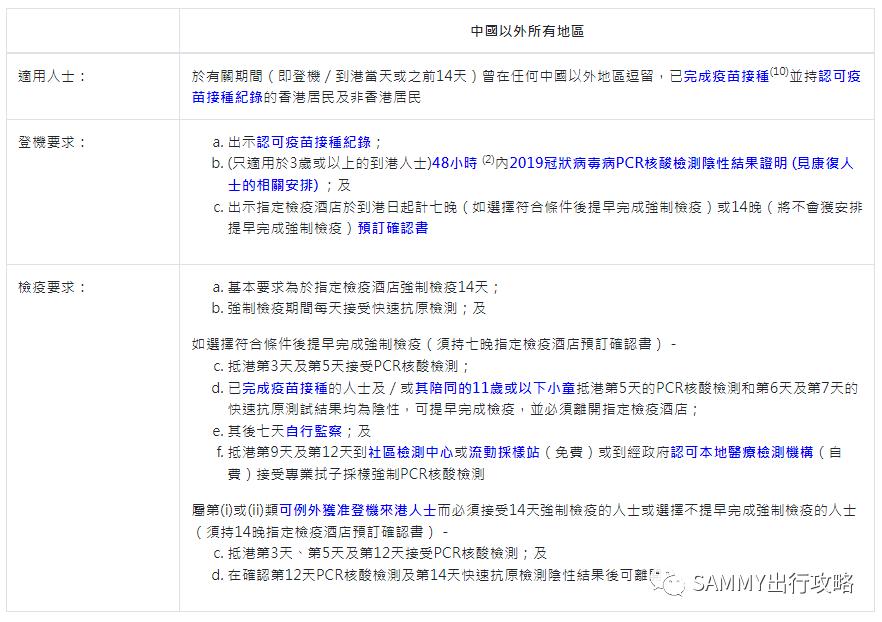Click the 中國以外所有地區 column header
Image resolution: width=882 pixels, height=622 pixels.
[x=527, y=31]
